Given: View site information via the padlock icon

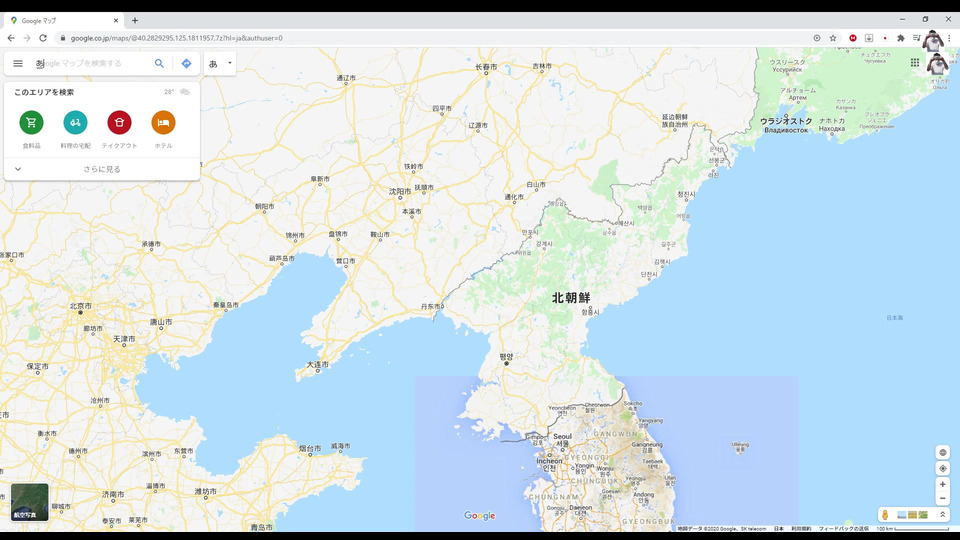Looking at the screenshot, I should (x=62, y=38).
